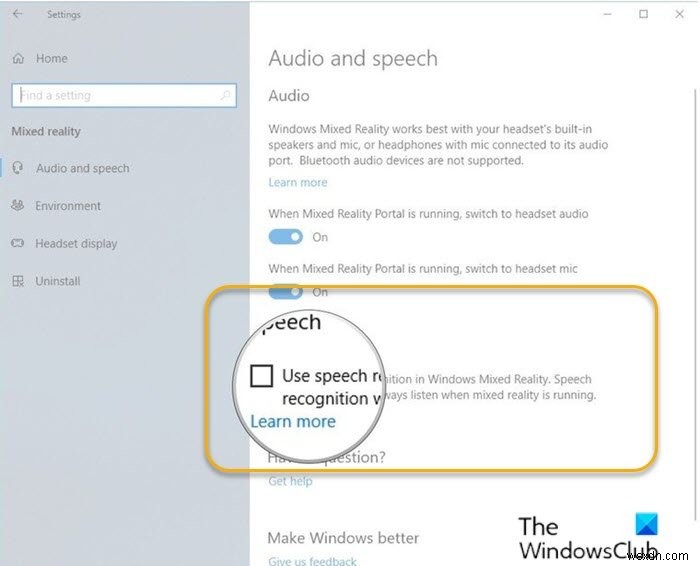The width and height of the screenshot is (700, 566).
Task: Click the Uninstall grid icon
Action: (x=18, y=281)
